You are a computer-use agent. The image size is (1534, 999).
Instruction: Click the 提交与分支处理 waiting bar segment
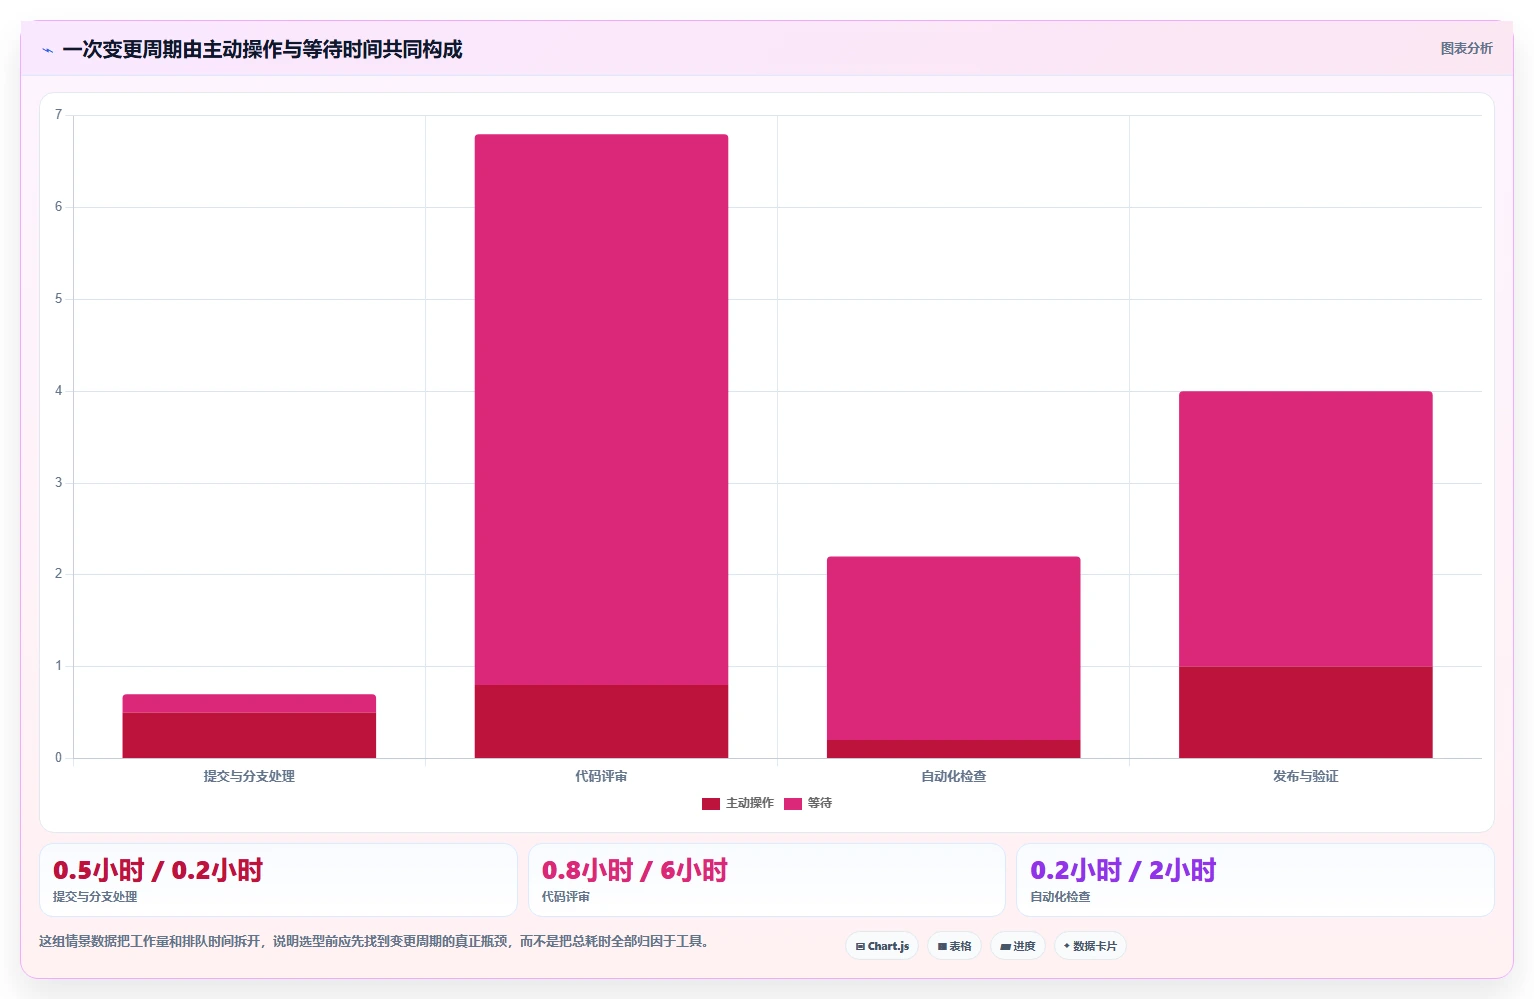[x=249, y=703]
